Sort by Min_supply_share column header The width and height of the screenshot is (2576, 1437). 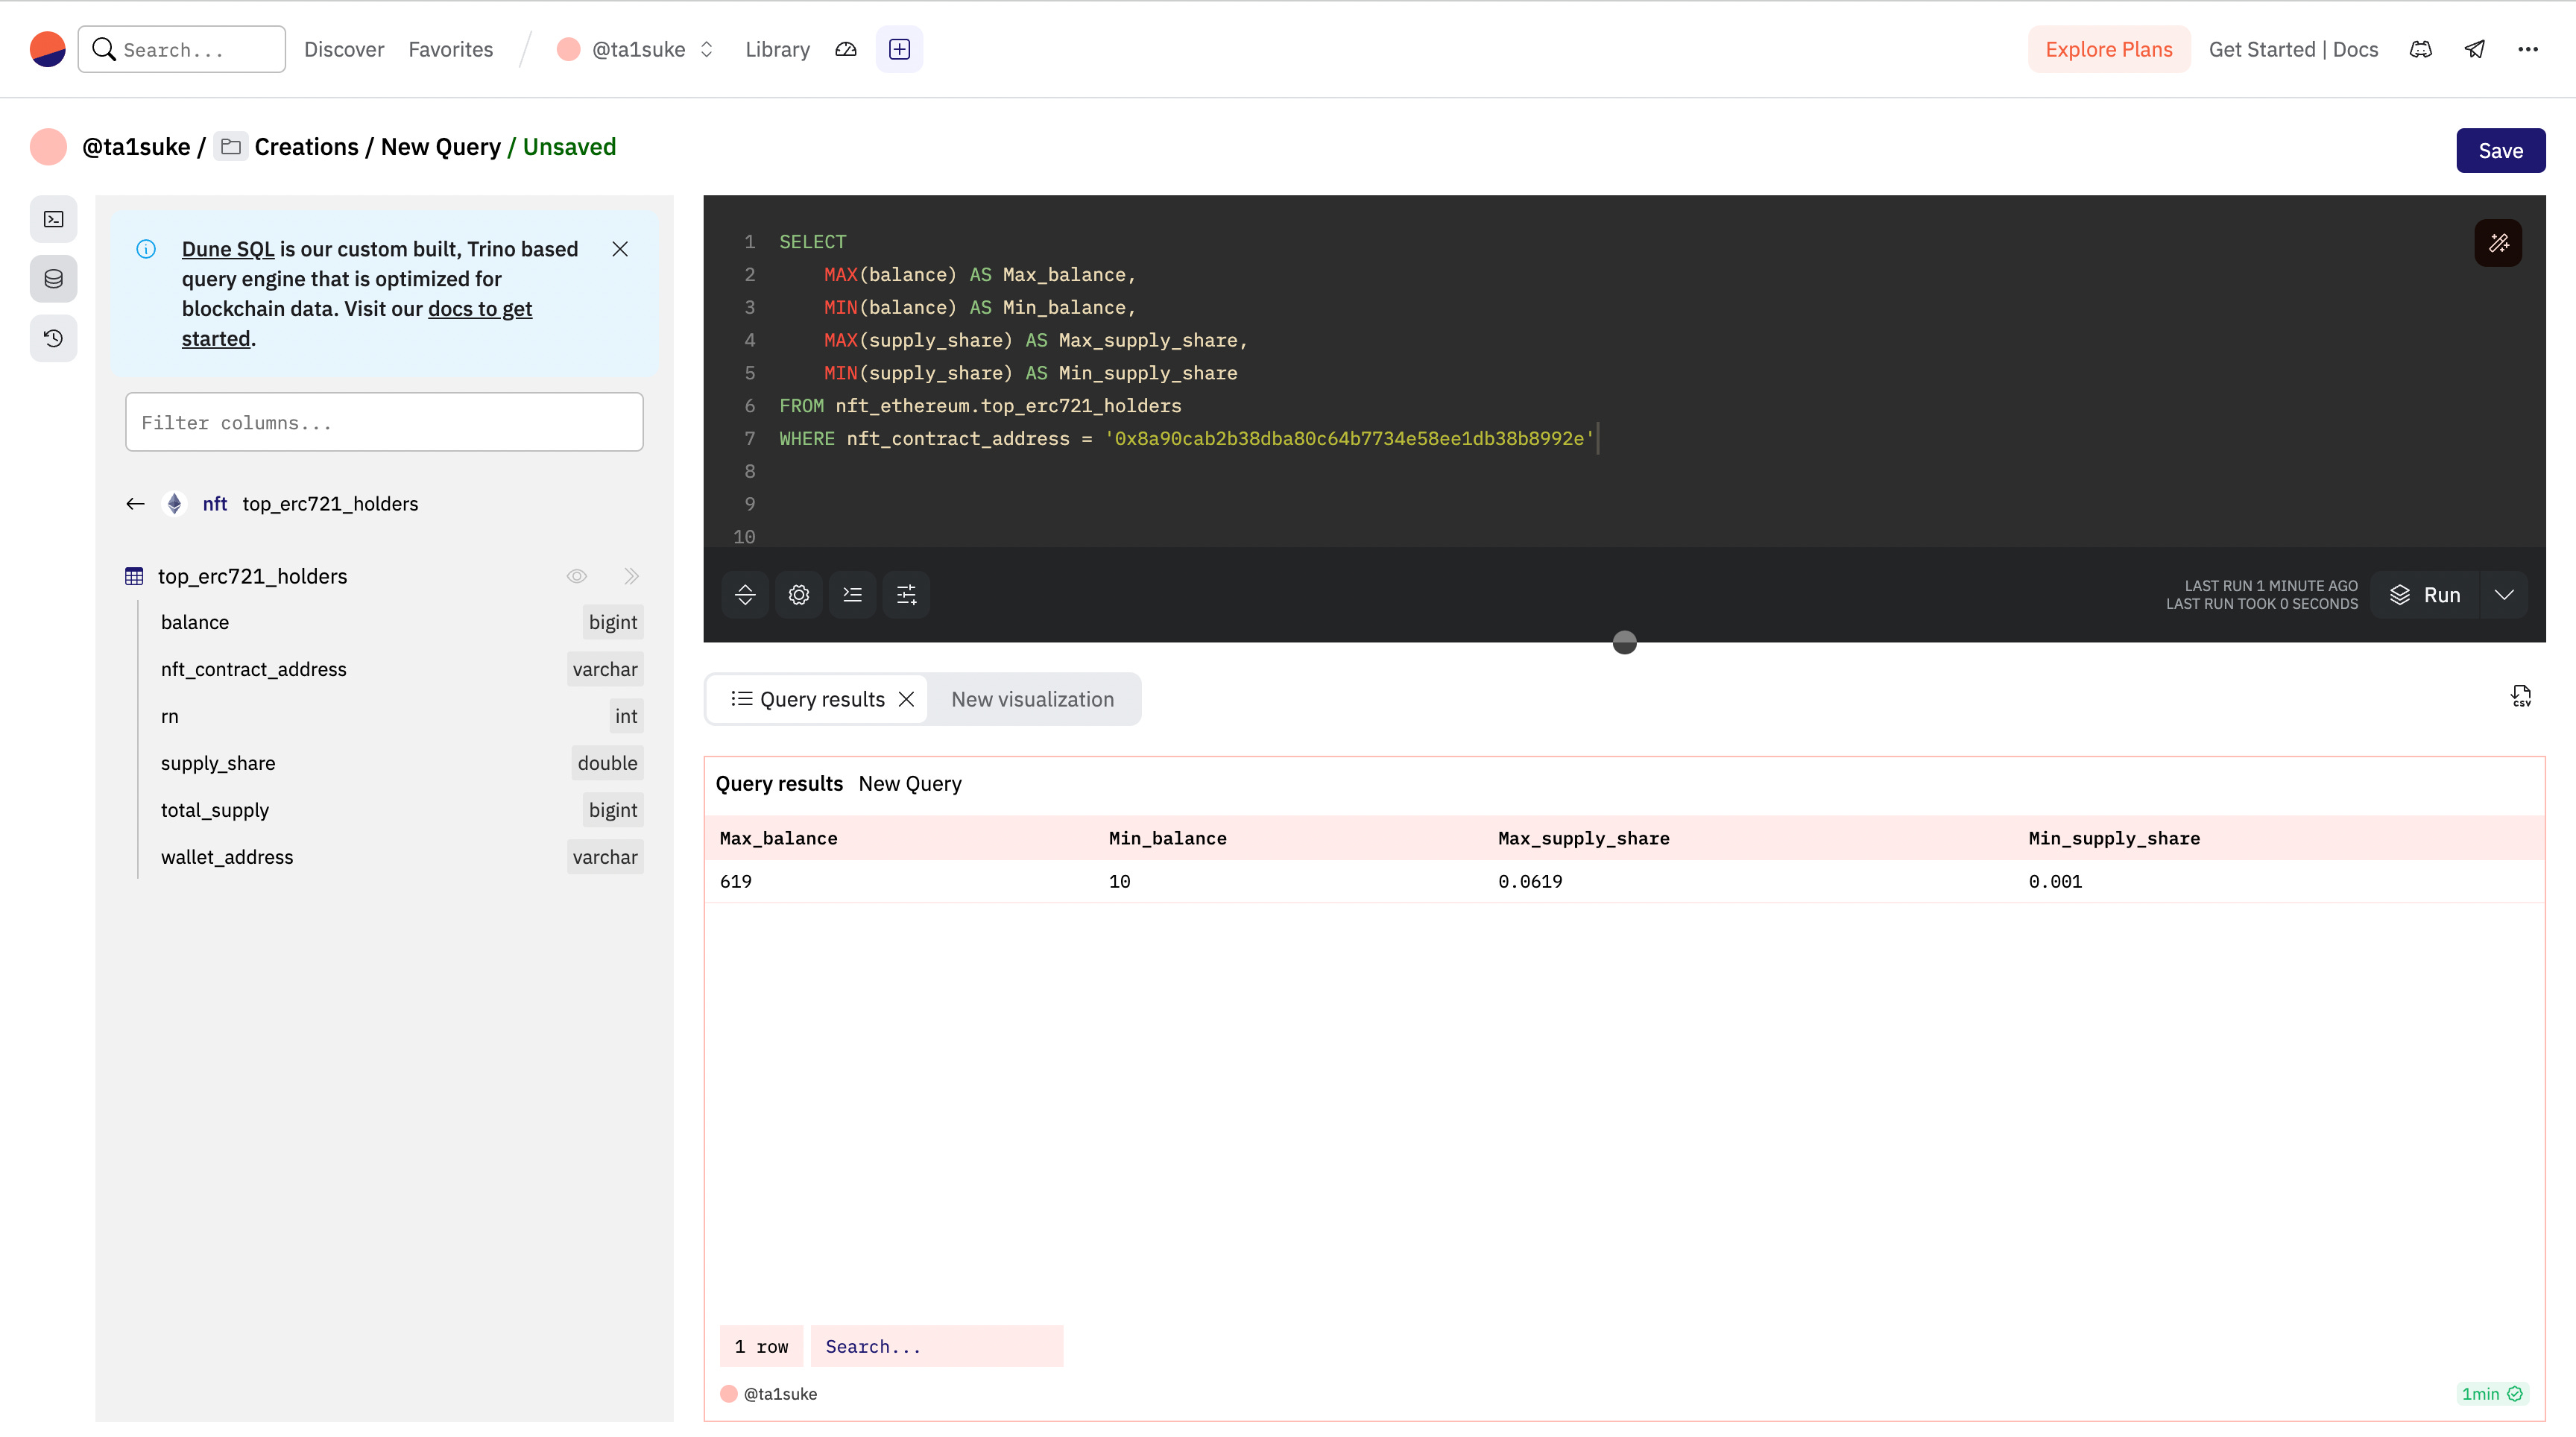click(2114, 838)
